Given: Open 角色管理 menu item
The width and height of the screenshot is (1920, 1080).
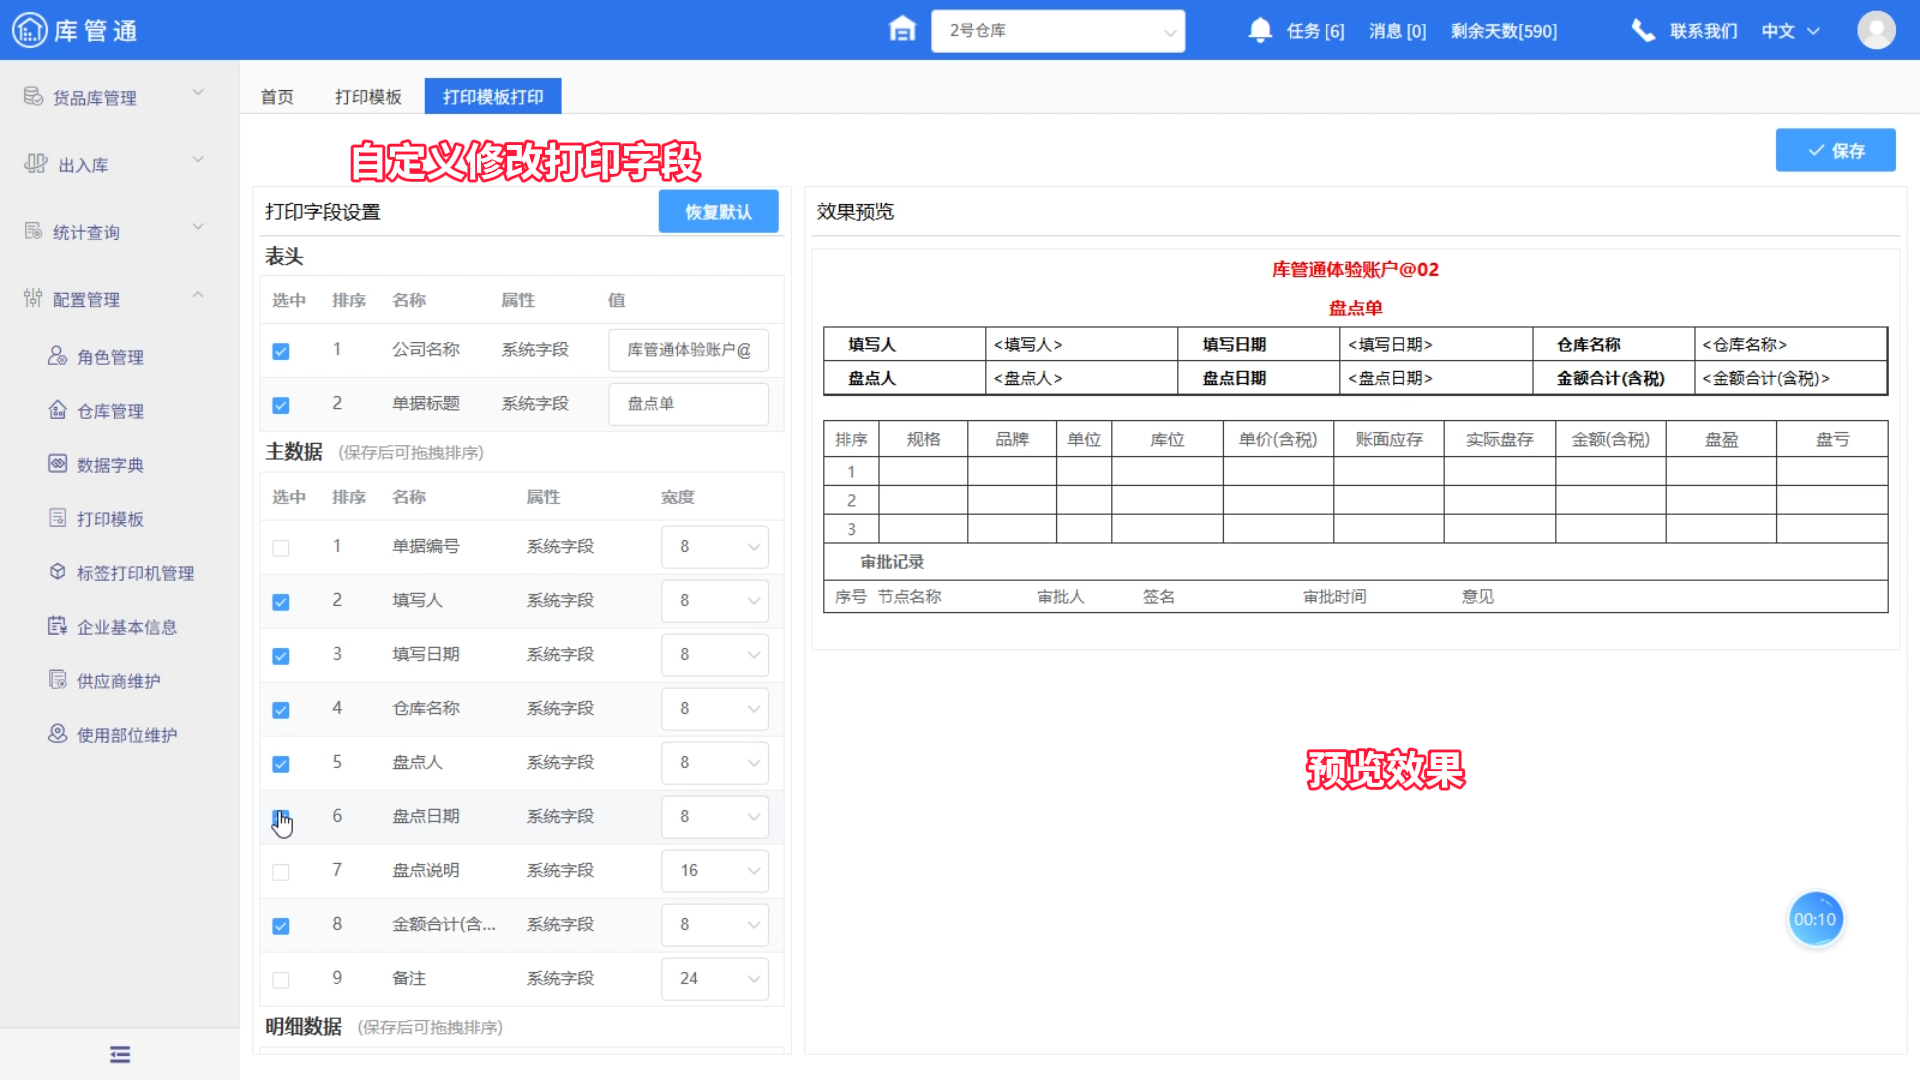Looking at the screenshot, I should point(110,357).
